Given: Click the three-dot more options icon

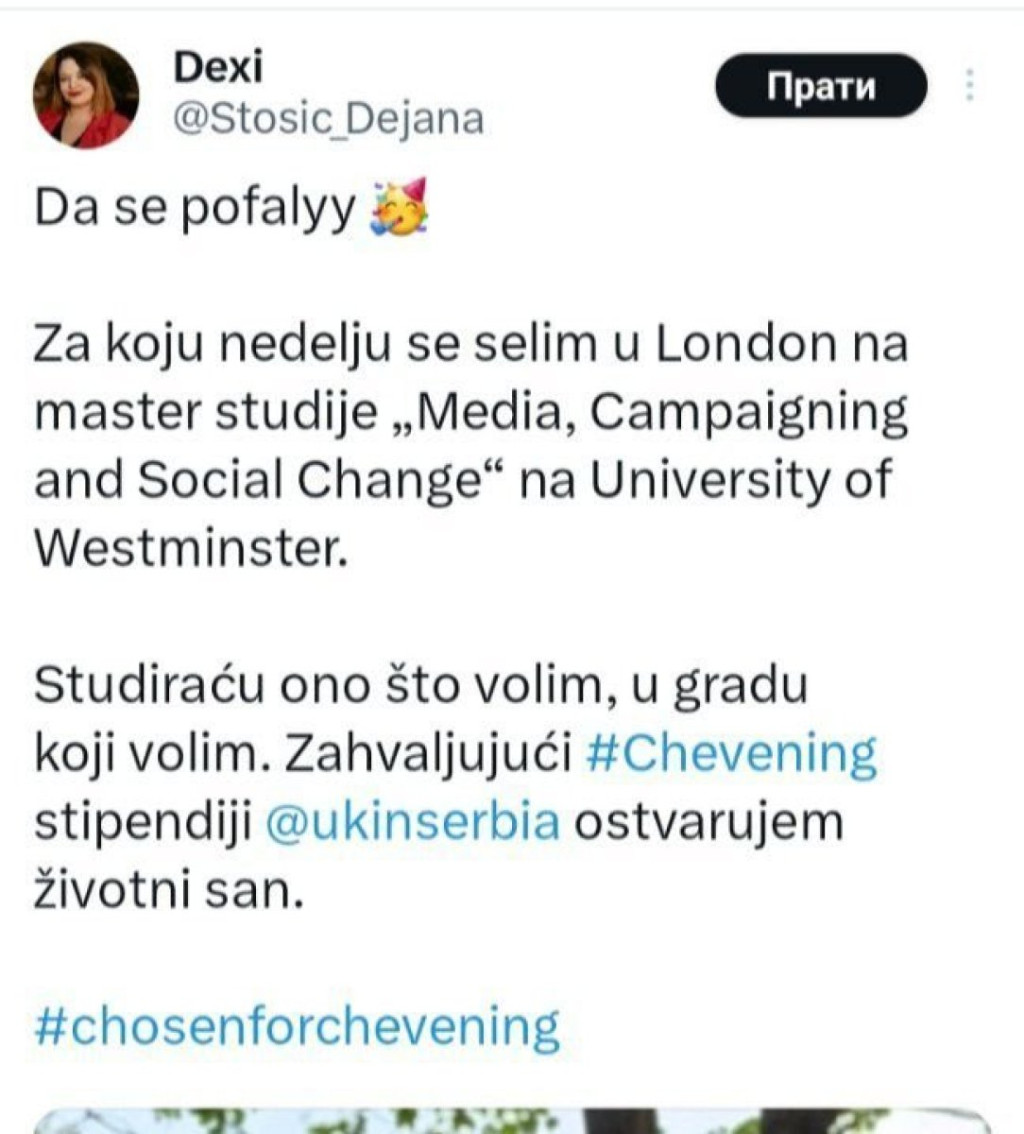Looking at the screenshot, I should 968,86.
